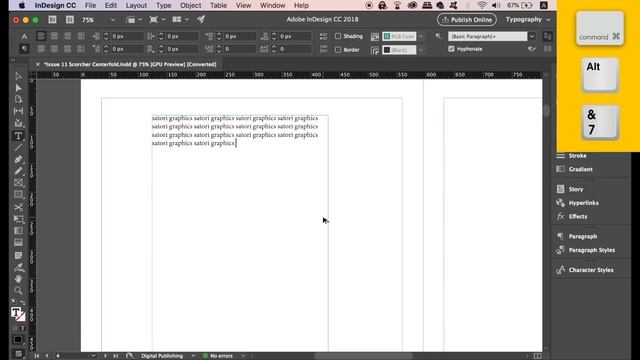
Task: Click the align center paragraph icon
Action: [x=54, y=36]
